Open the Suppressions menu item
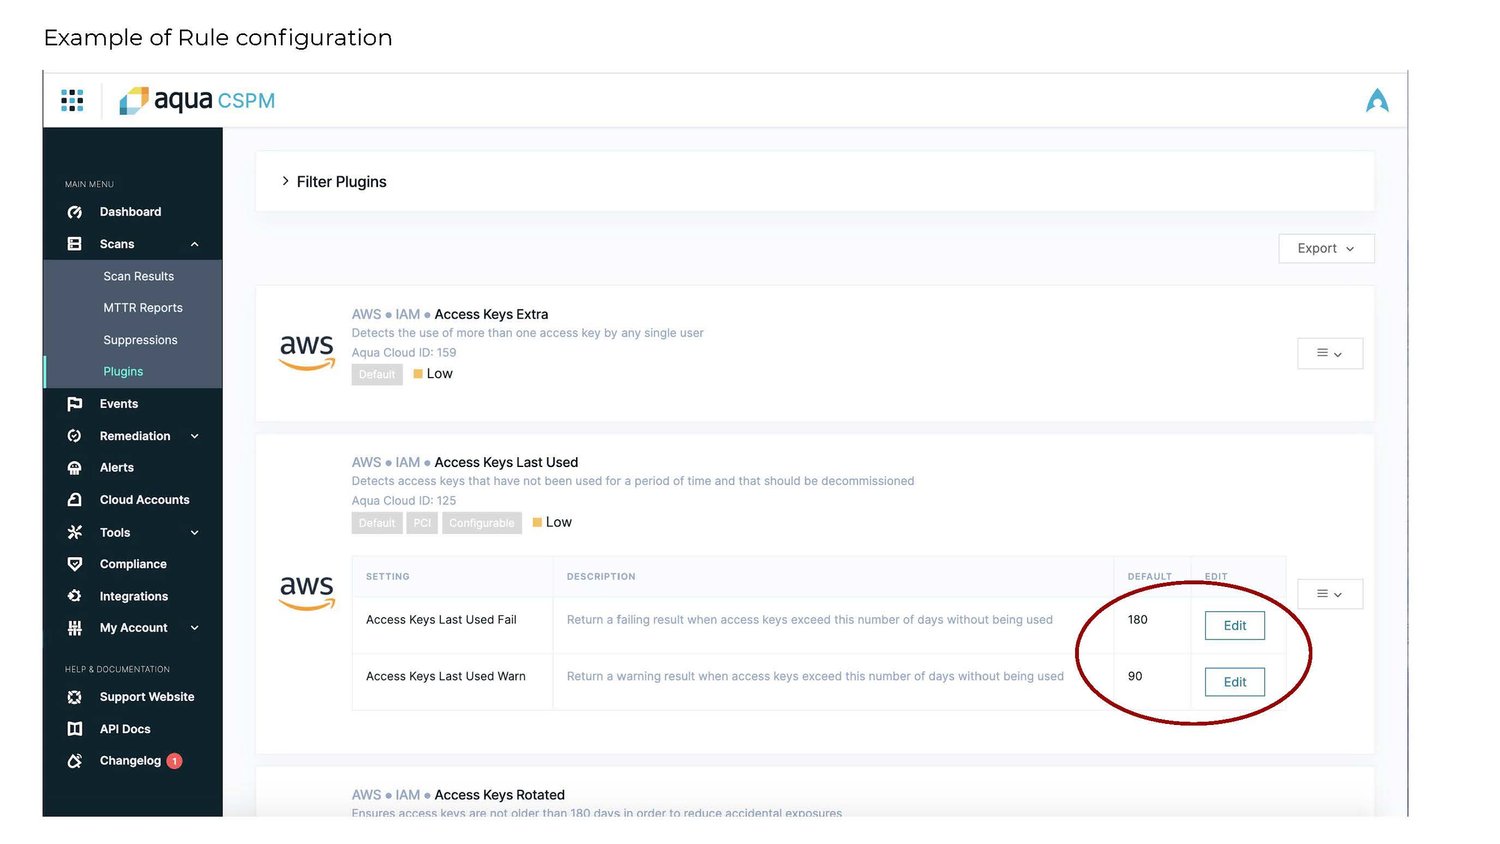The height and width of the screenshot is (844, 1500). pyautogui.click(x=140, y=340)
